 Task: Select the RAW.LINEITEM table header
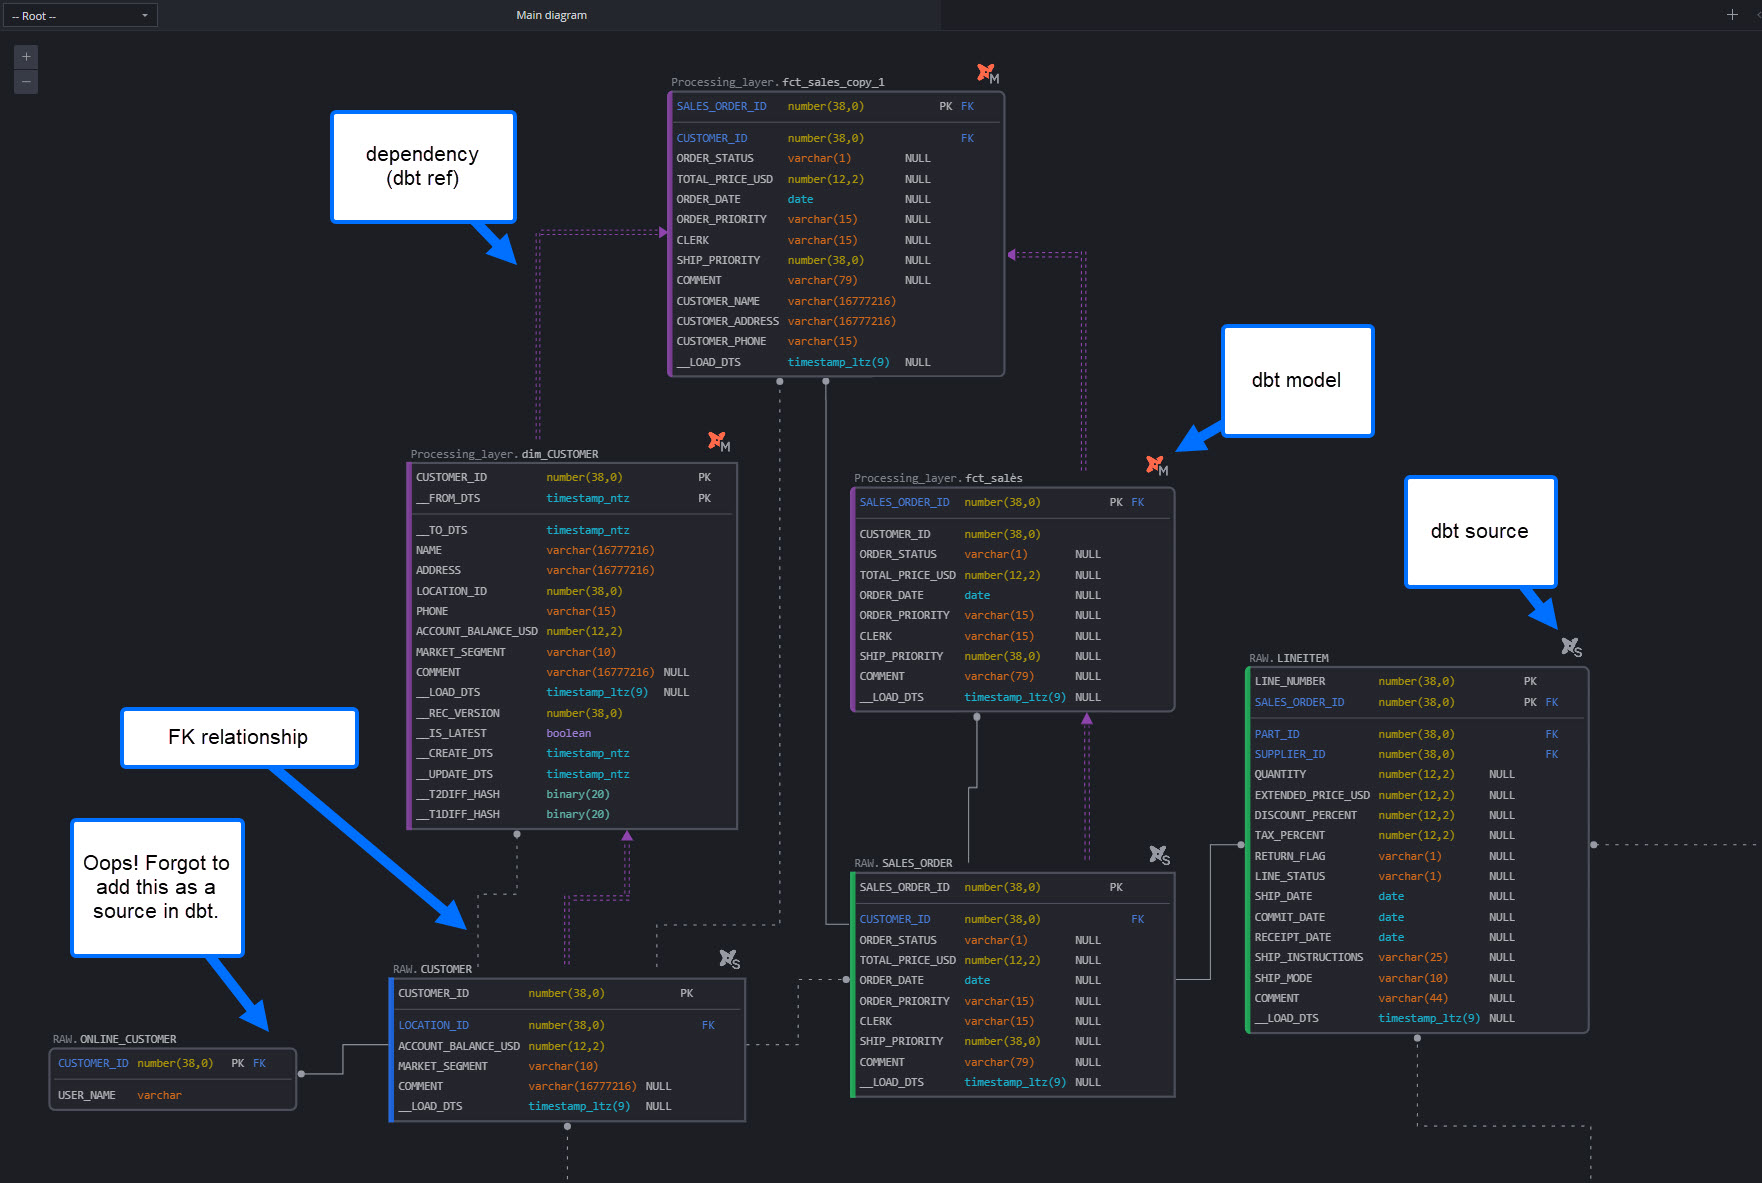(x=1290, y=658)
